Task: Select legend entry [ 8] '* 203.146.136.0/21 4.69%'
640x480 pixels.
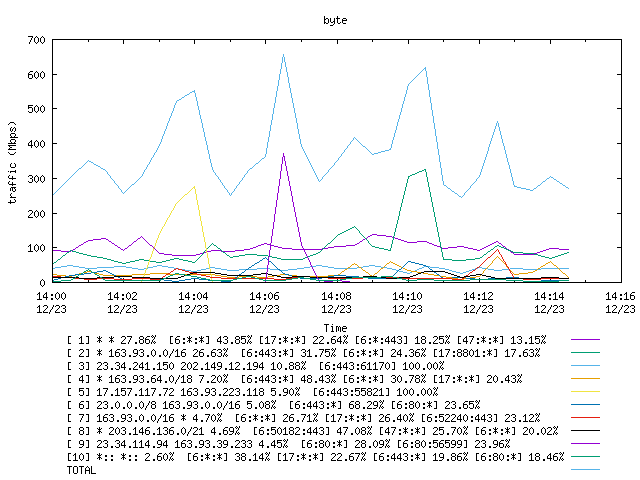Action: pos(313,431)
